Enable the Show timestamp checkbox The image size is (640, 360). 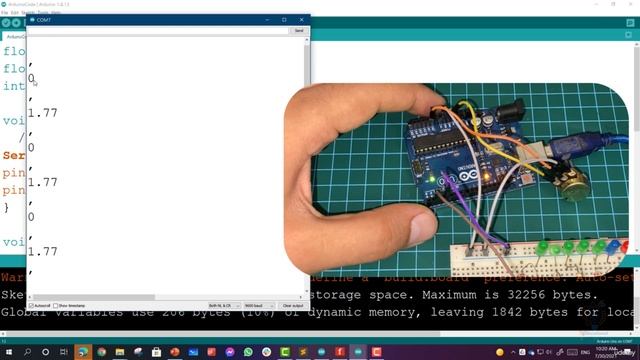click(56, 306)
